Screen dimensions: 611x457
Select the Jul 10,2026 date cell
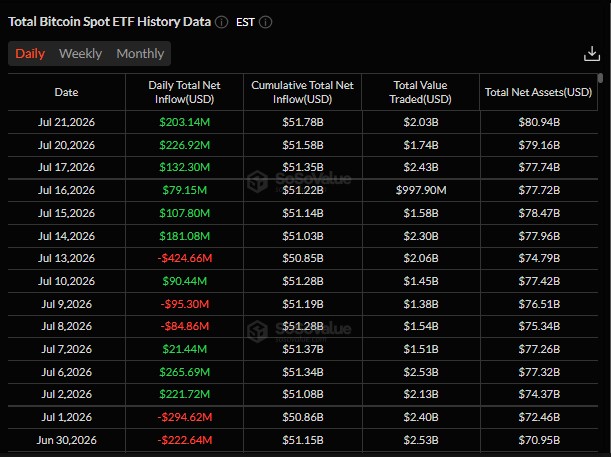pyautogui.click(x=66, y=281)
